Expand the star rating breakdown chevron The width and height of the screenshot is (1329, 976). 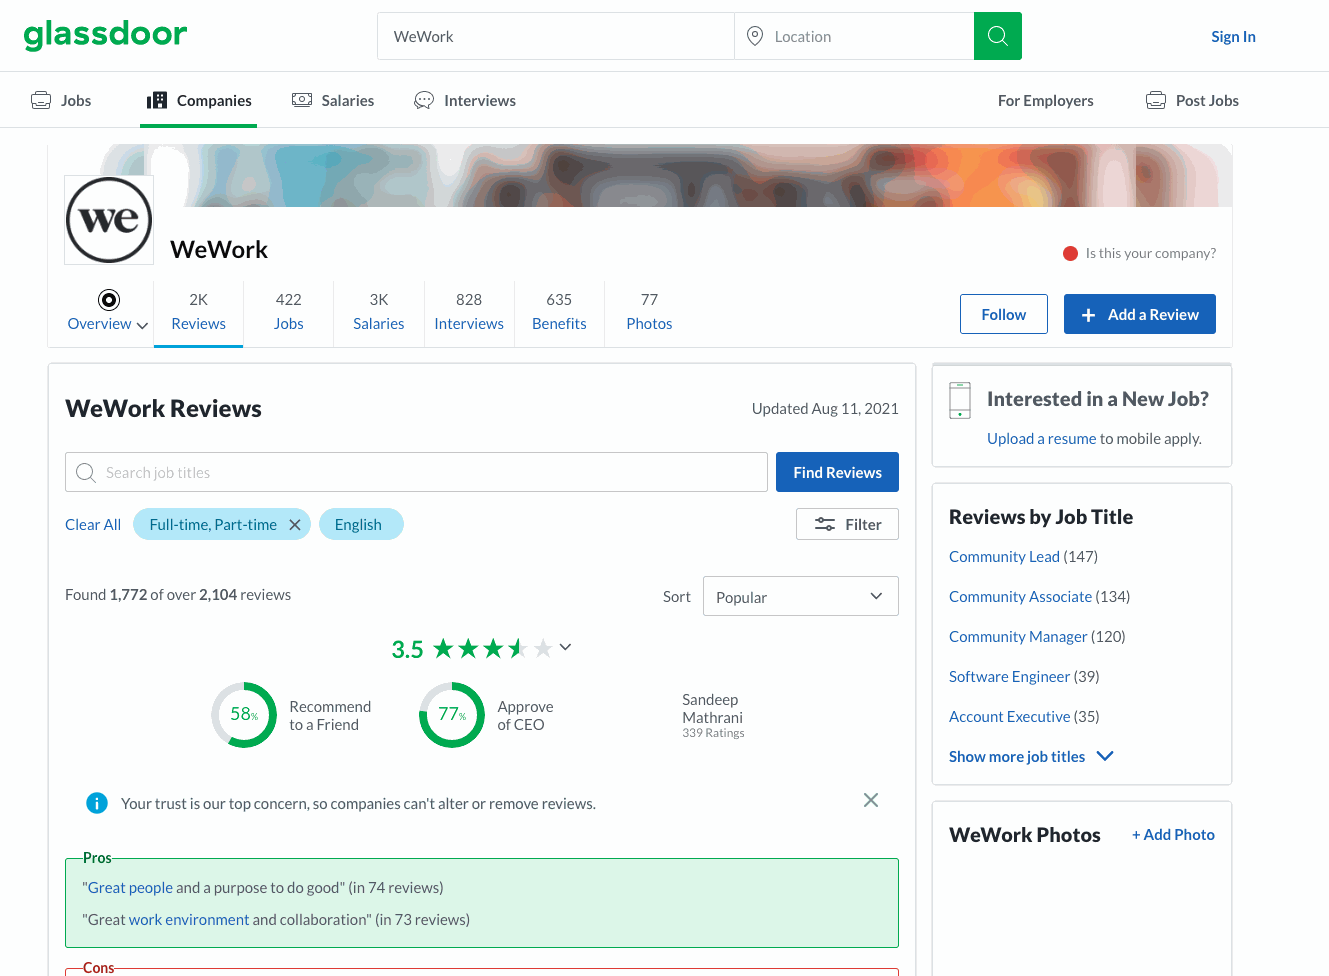(x=565, y=647)
